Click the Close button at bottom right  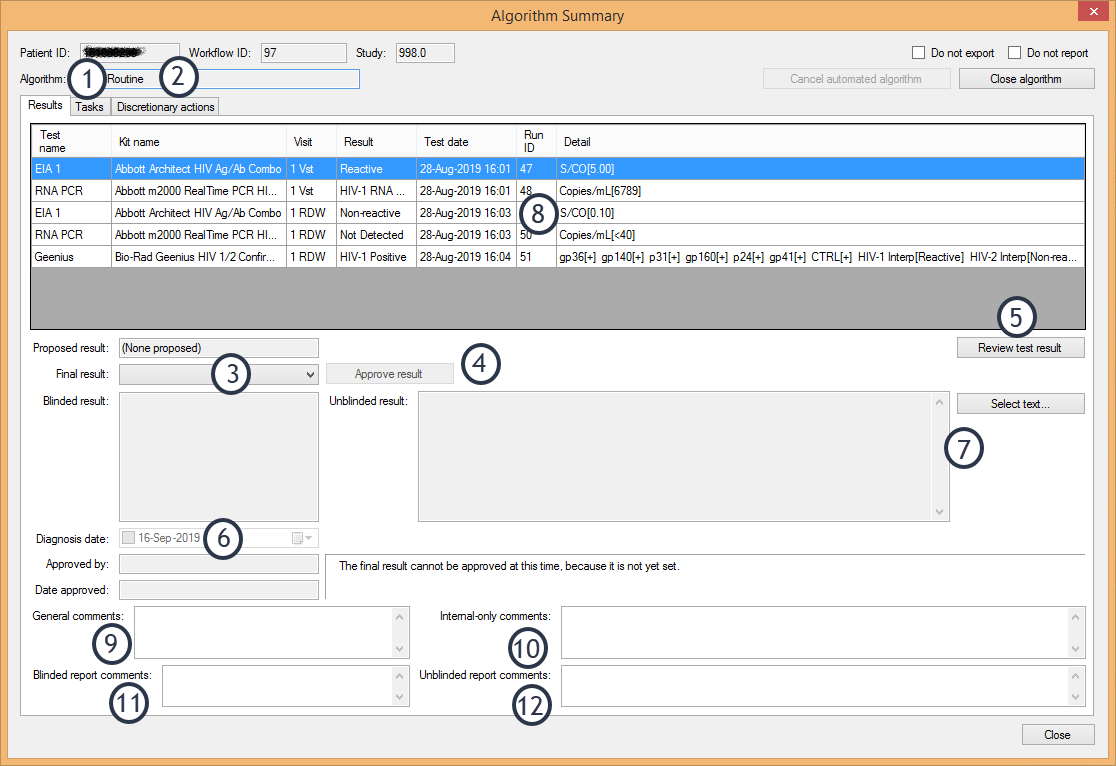(x=1057, y=735)
